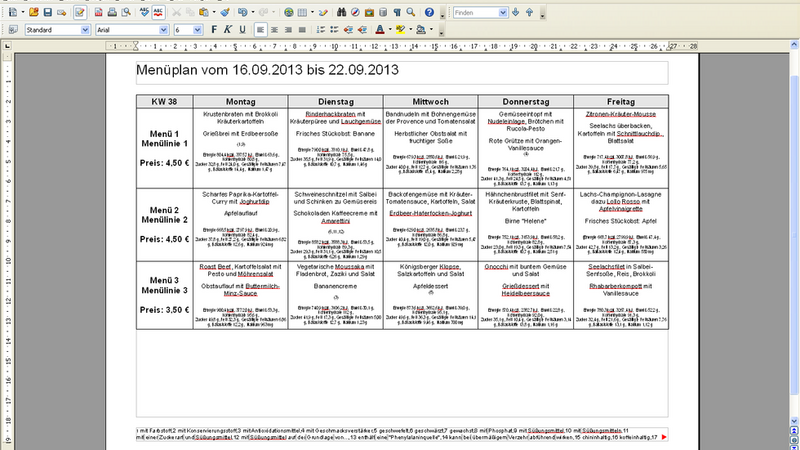Toggle italic (K) formatting
This screenshot has height=450, width=800.
[x=228, y=30]
